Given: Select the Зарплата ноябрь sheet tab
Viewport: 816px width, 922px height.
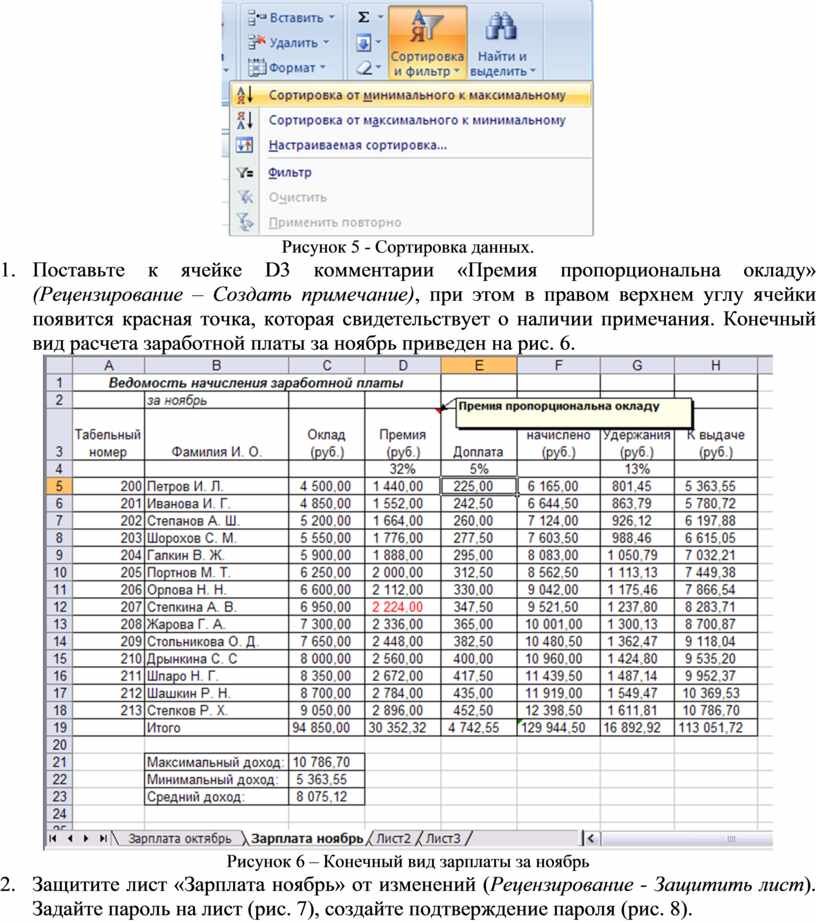Looking at the screenshot, I should click(x=307, y=839).
